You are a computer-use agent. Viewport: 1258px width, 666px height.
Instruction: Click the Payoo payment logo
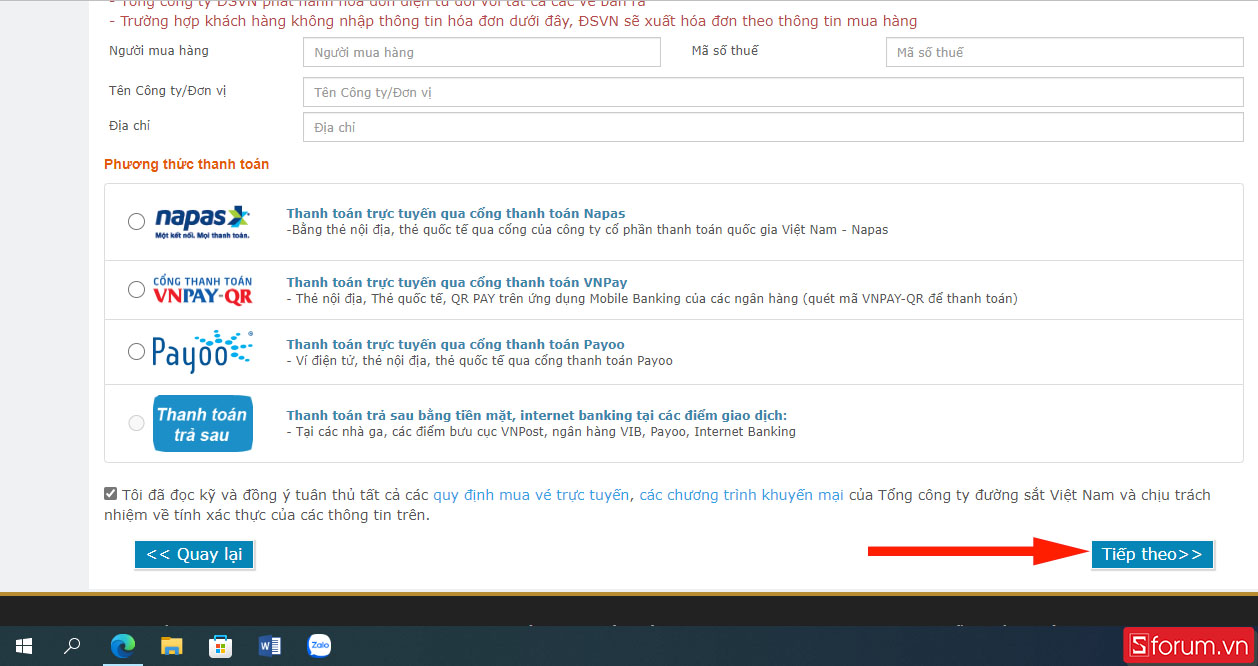(202, 352)
